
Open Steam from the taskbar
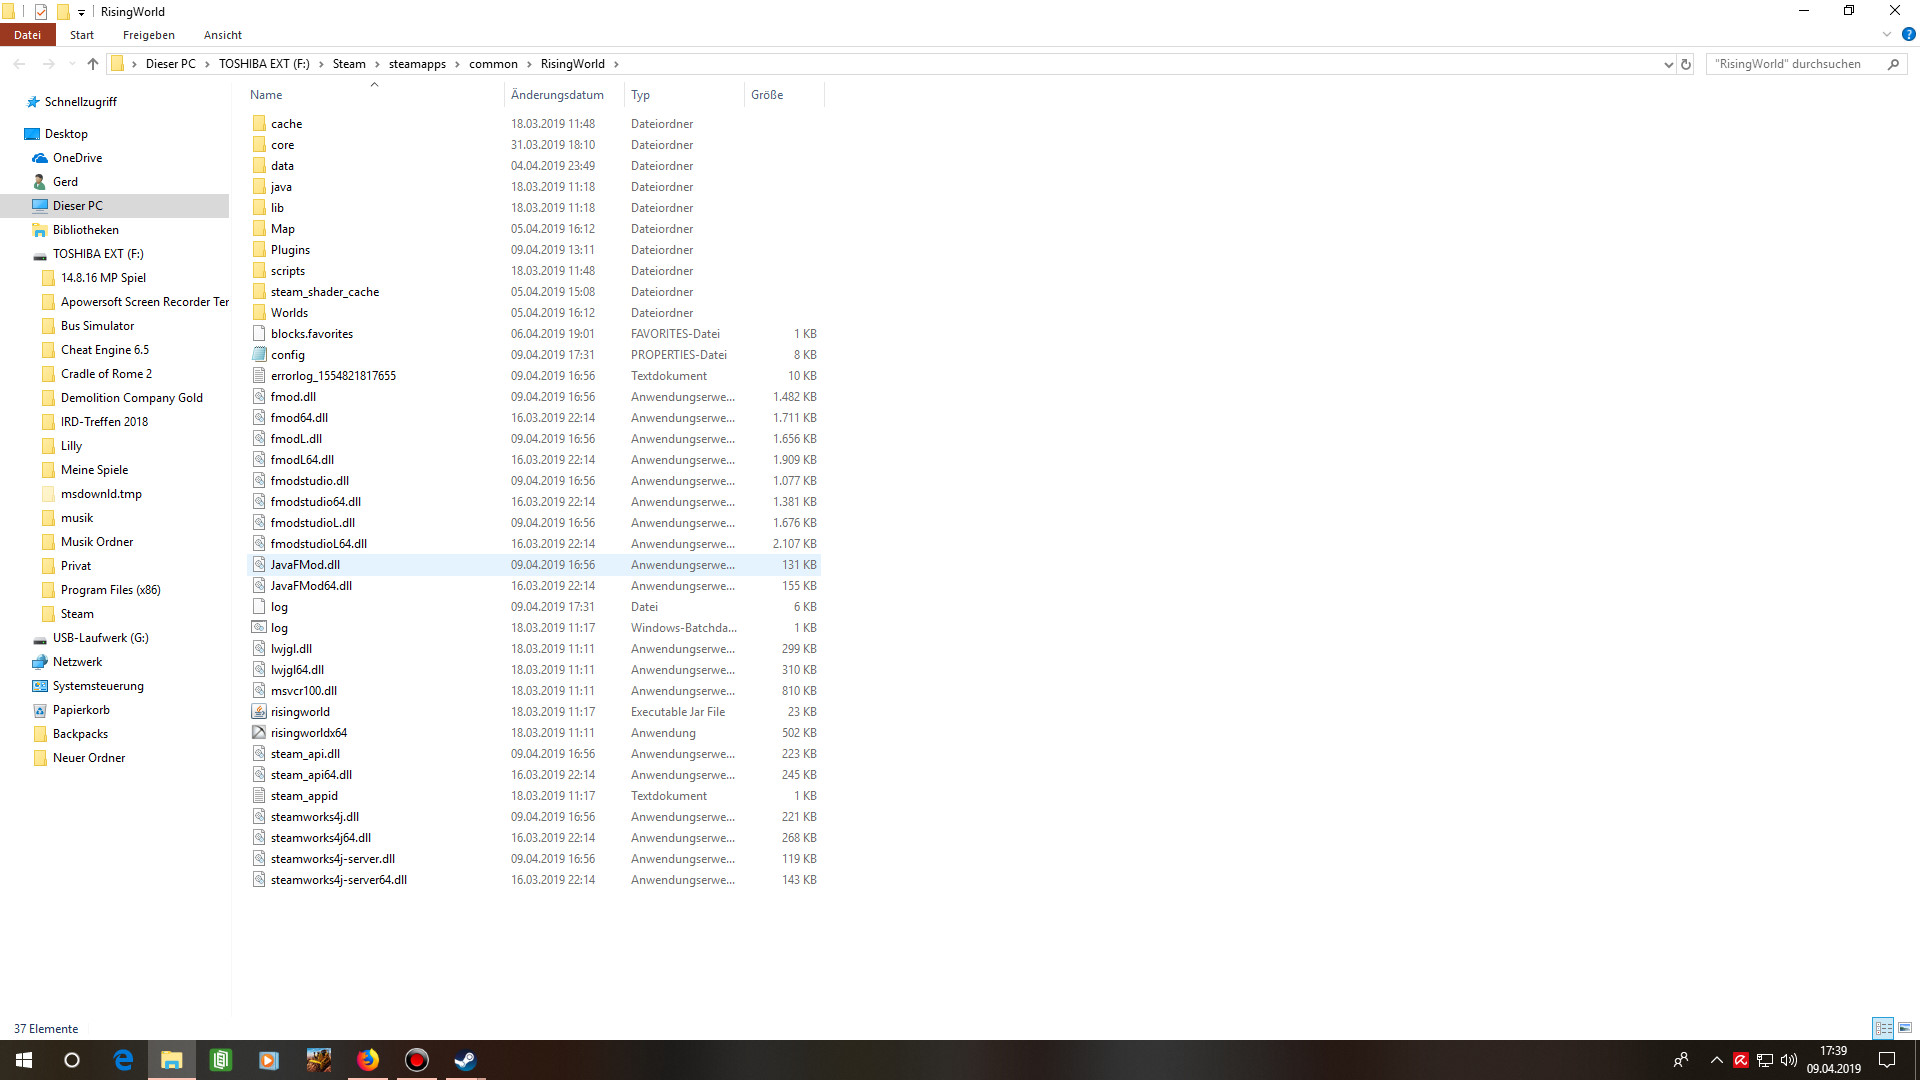tap(465, 1060)
